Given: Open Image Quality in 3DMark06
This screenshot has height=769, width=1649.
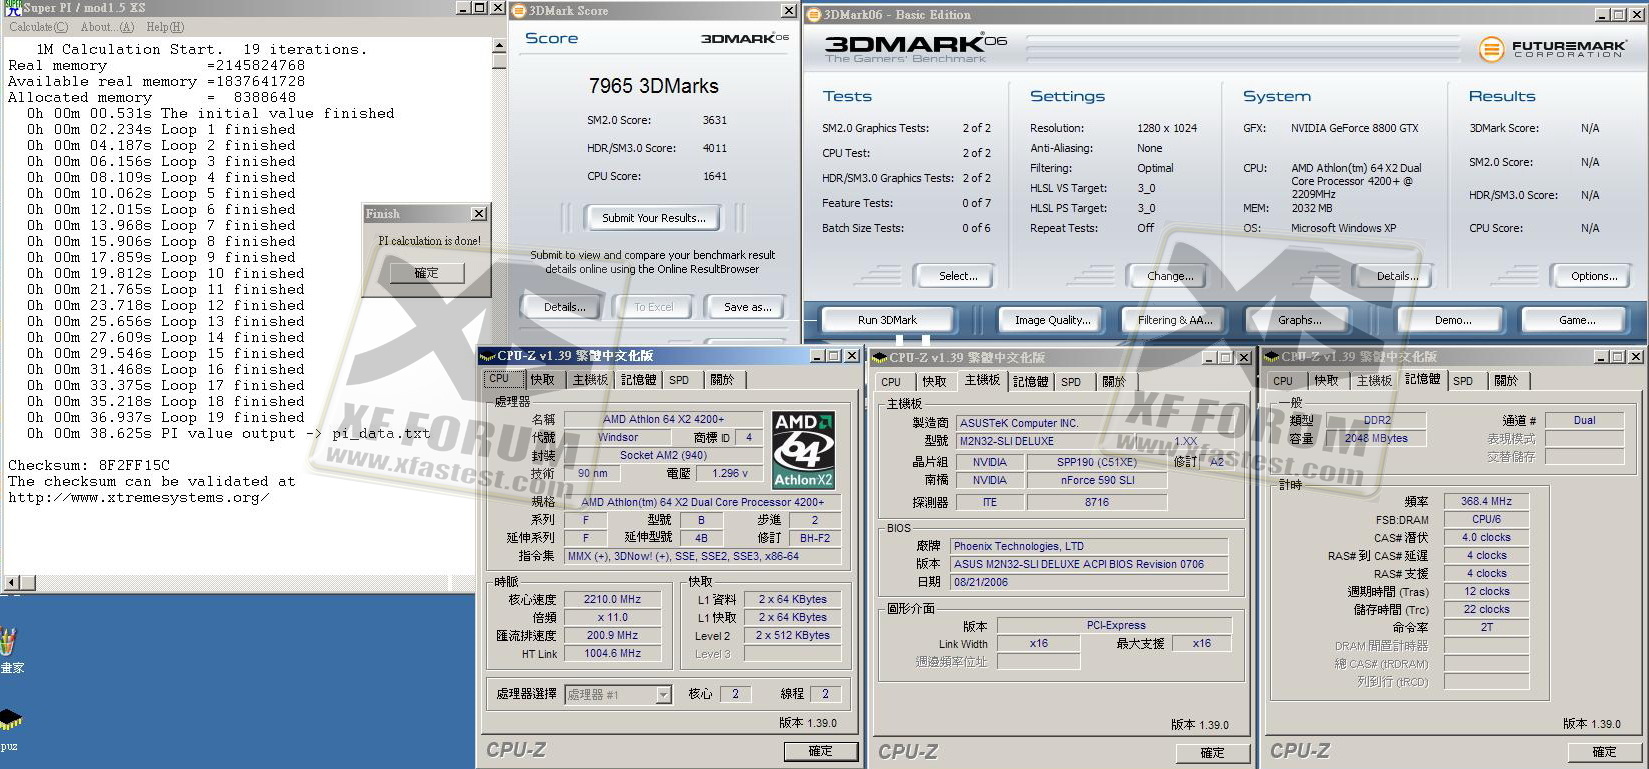Looking at the screenshot, I should [1052, 320].
